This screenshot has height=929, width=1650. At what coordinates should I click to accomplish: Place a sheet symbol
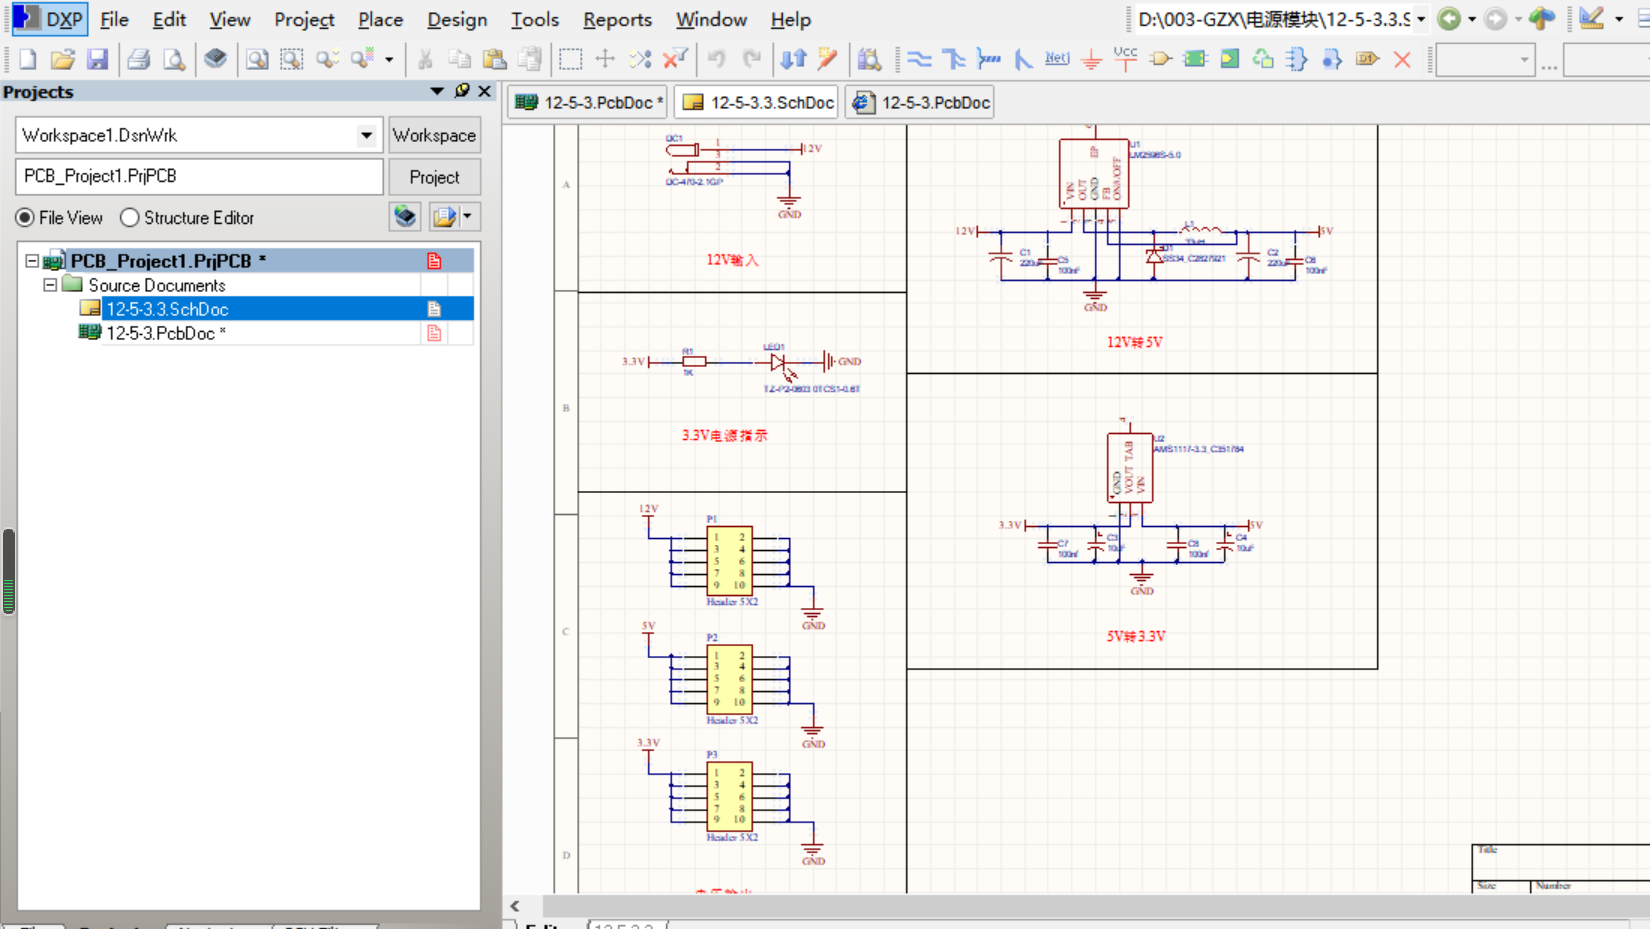point(1195,59)
